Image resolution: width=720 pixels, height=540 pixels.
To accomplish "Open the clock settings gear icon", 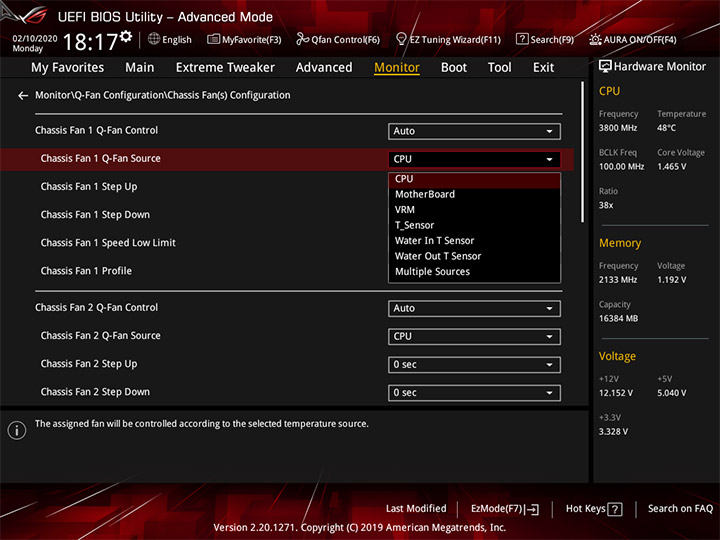I will [x=126, y=36].
